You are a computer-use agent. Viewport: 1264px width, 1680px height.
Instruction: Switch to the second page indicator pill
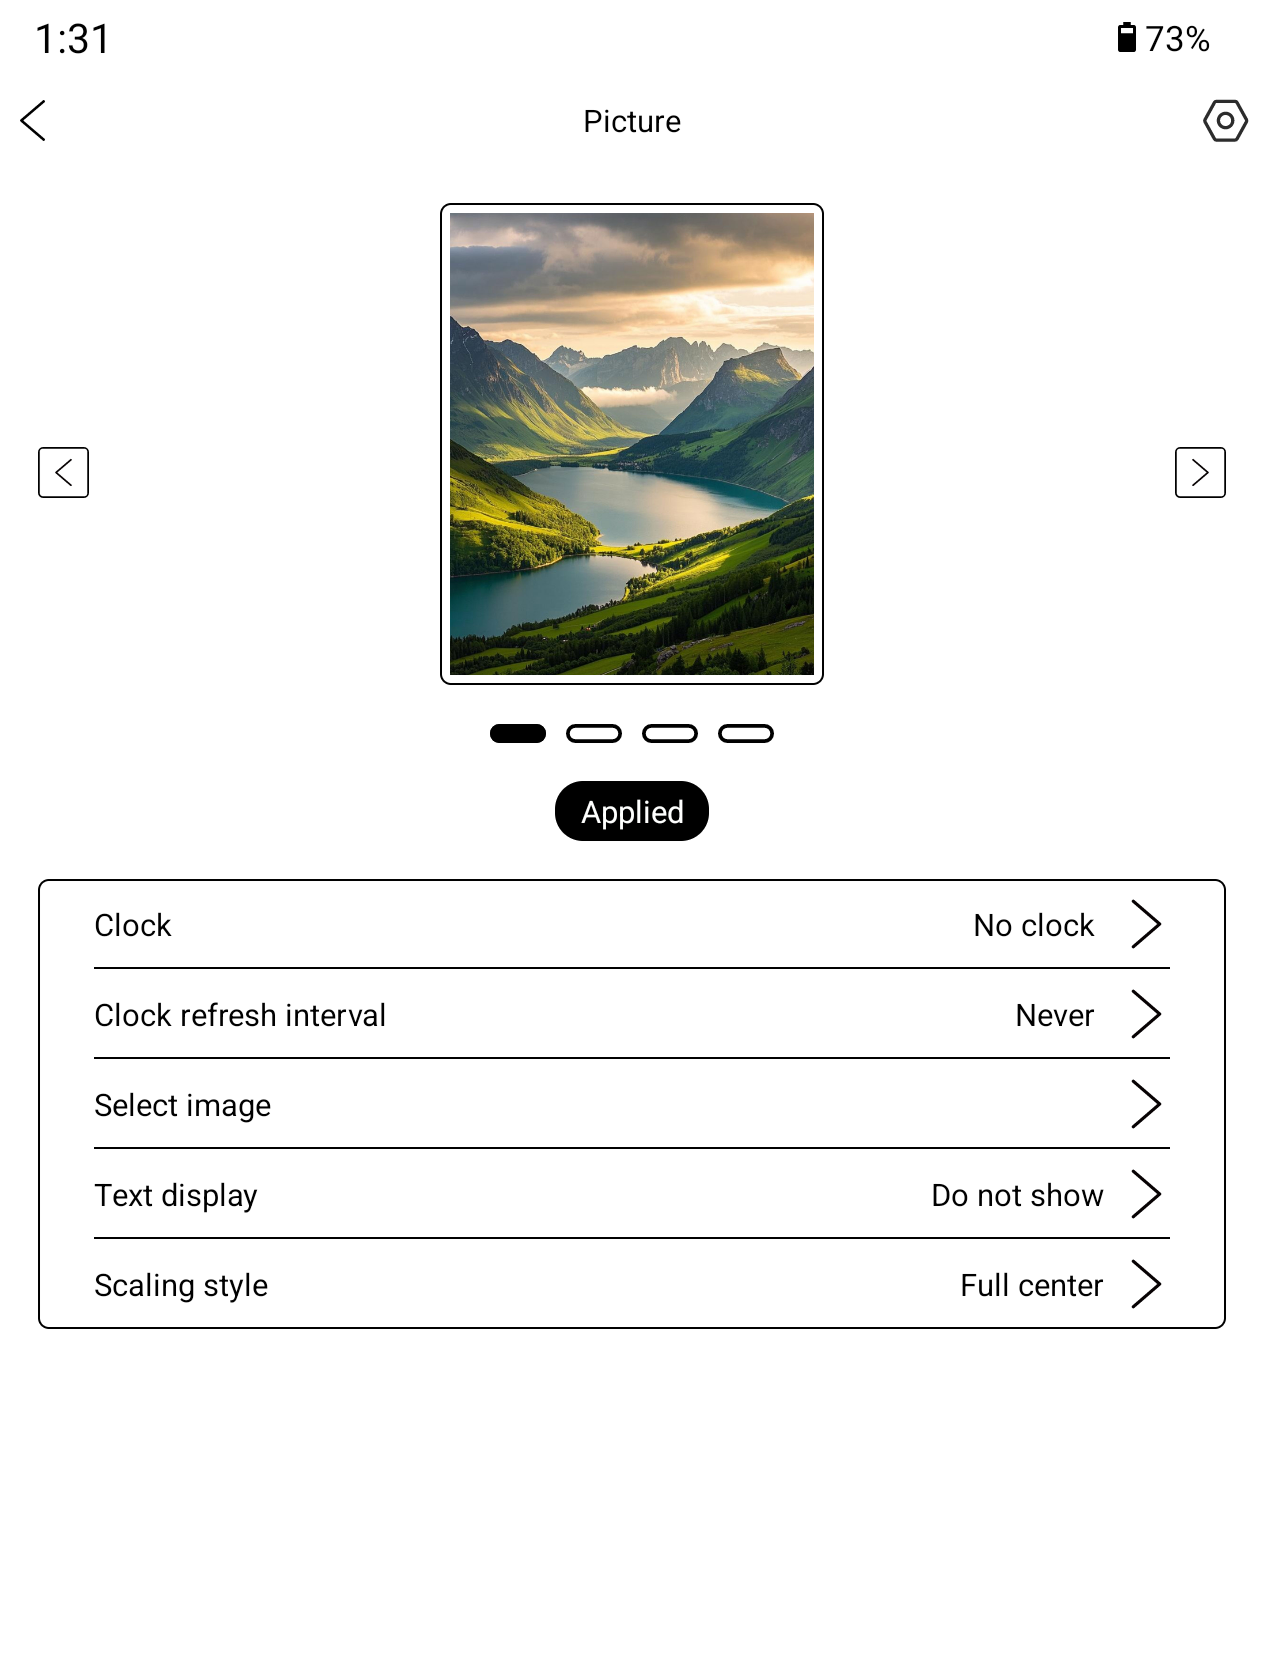click(x=594, y=734)
